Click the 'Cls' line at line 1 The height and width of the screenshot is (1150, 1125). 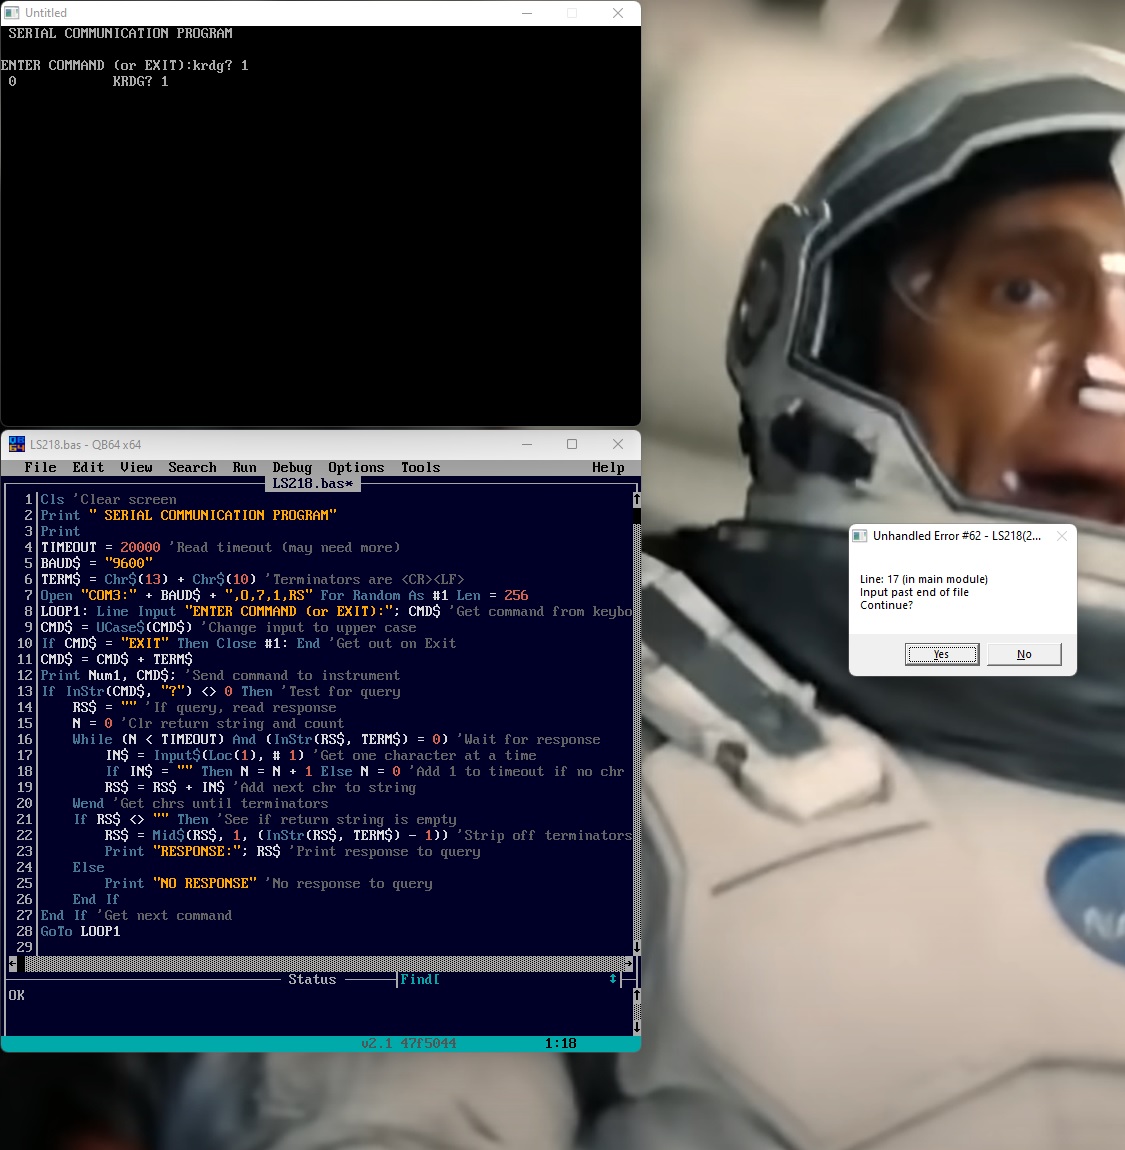point(109,499)
